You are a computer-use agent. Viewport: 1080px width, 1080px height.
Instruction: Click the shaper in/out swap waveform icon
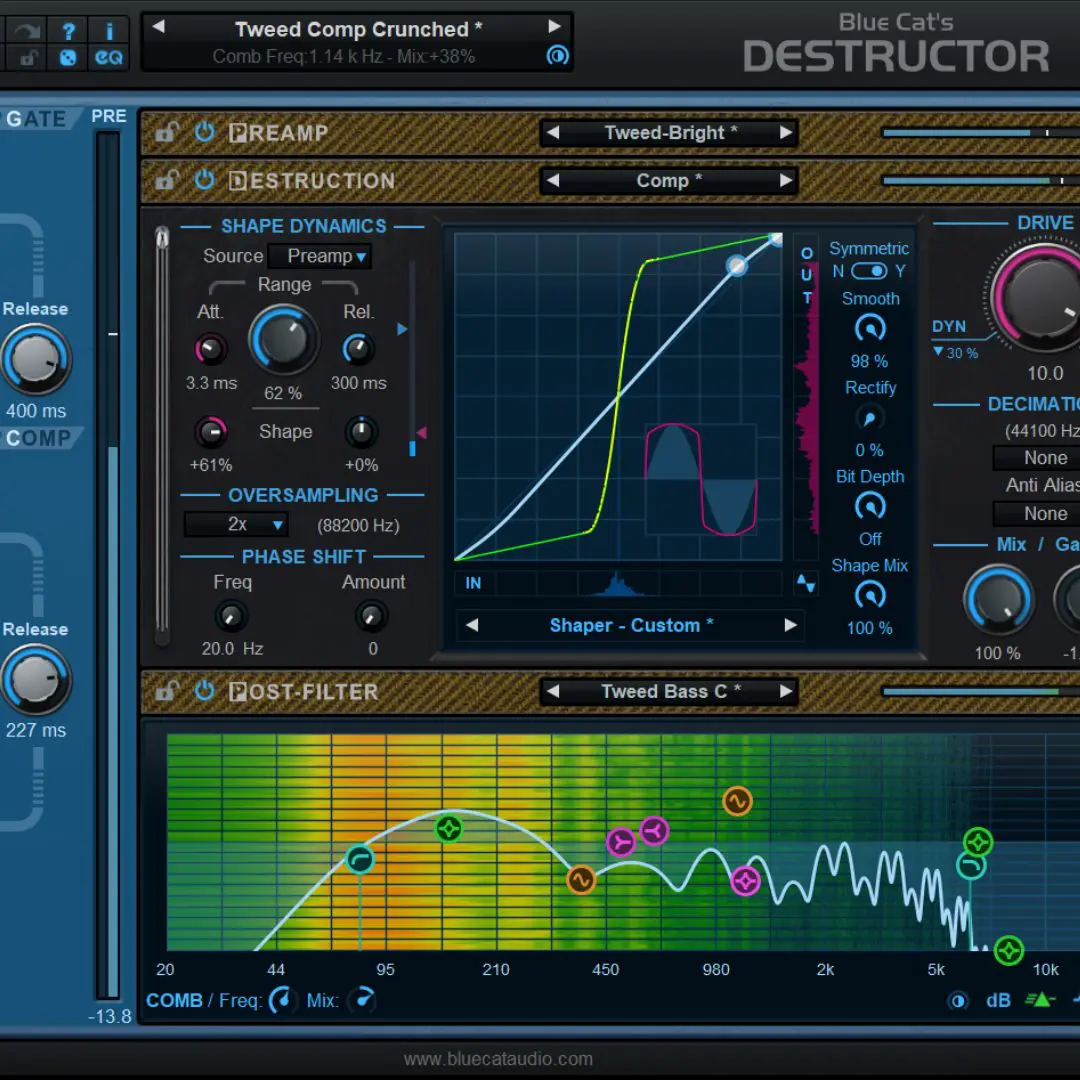click(806, 583)
